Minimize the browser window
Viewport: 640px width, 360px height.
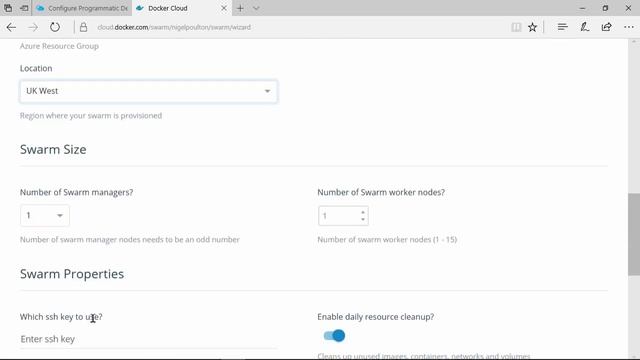coord(582,8)
